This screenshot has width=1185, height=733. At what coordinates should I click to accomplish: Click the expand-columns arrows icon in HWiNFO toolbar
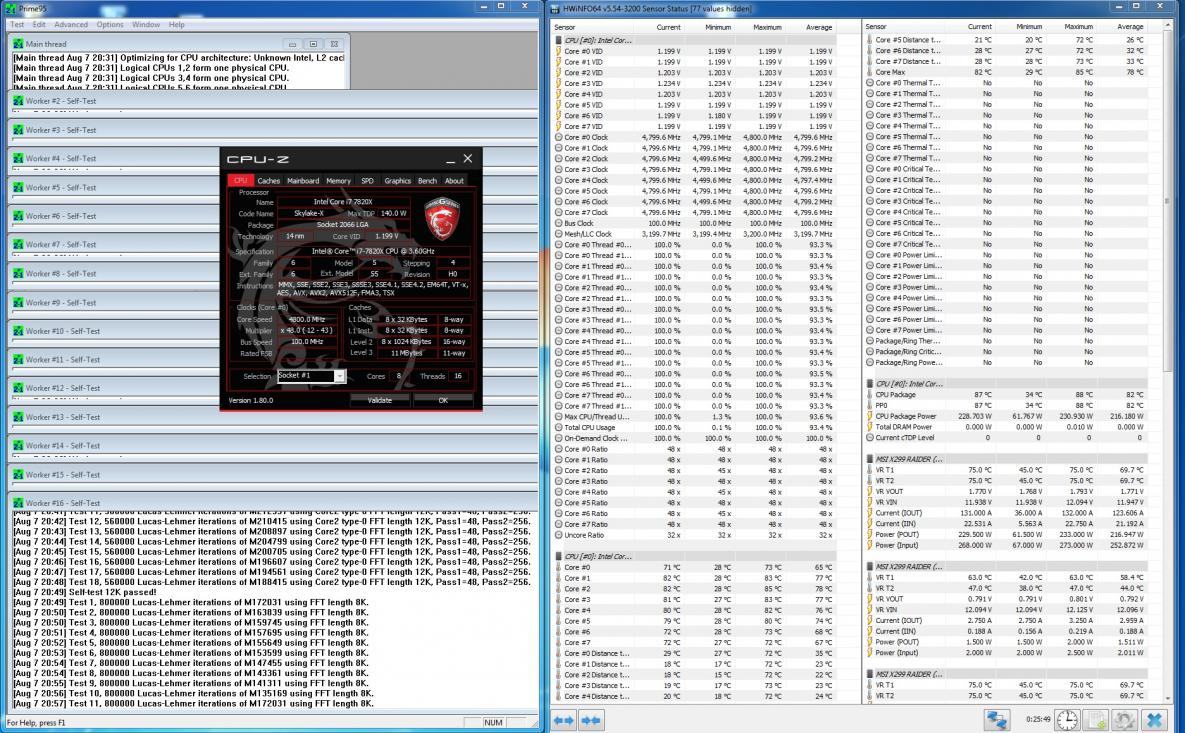[x=564, y=720]
